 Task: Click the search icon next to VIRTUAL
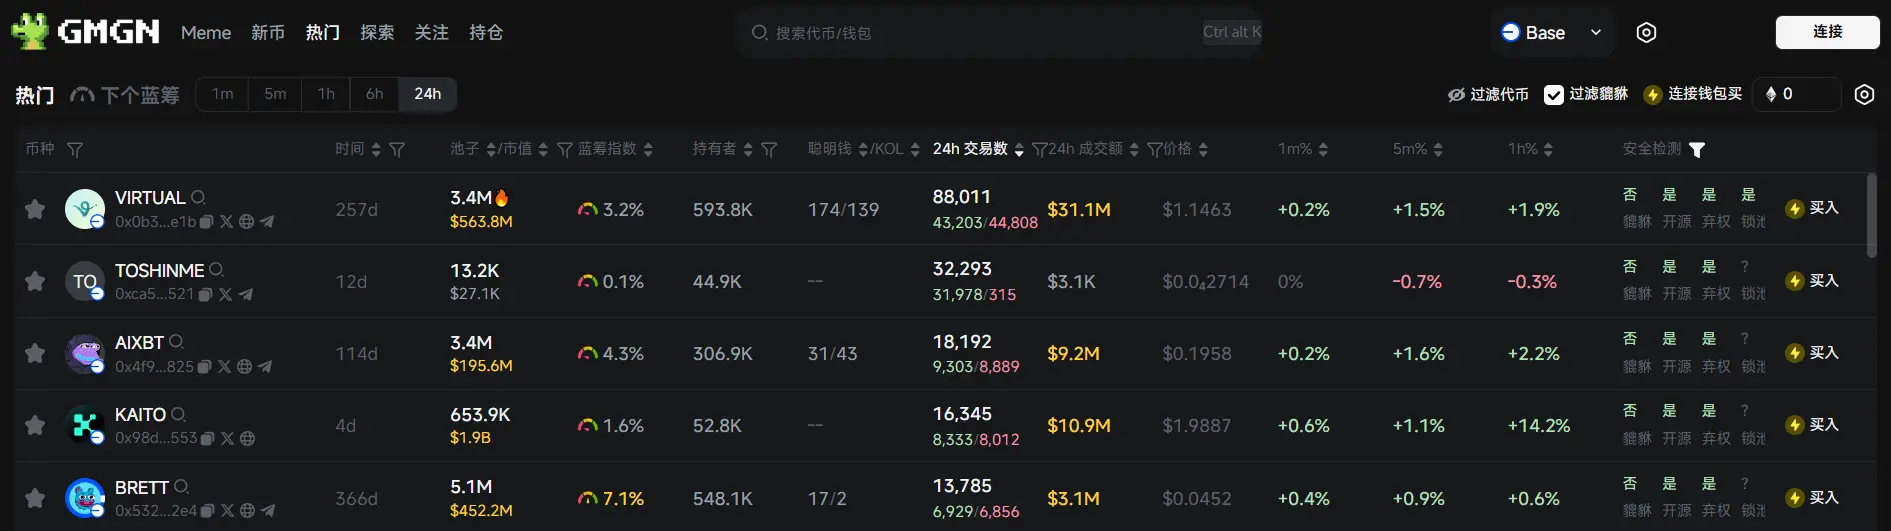[198, 197]
